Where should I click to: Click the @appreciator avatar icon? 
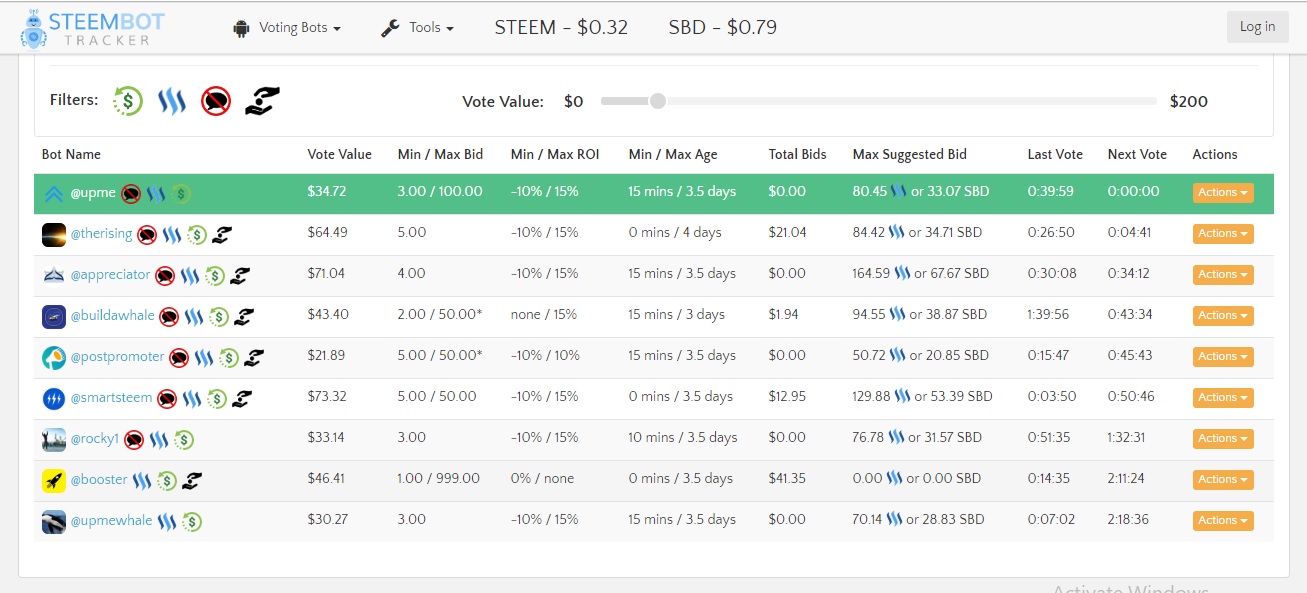(x=54, y=275)
